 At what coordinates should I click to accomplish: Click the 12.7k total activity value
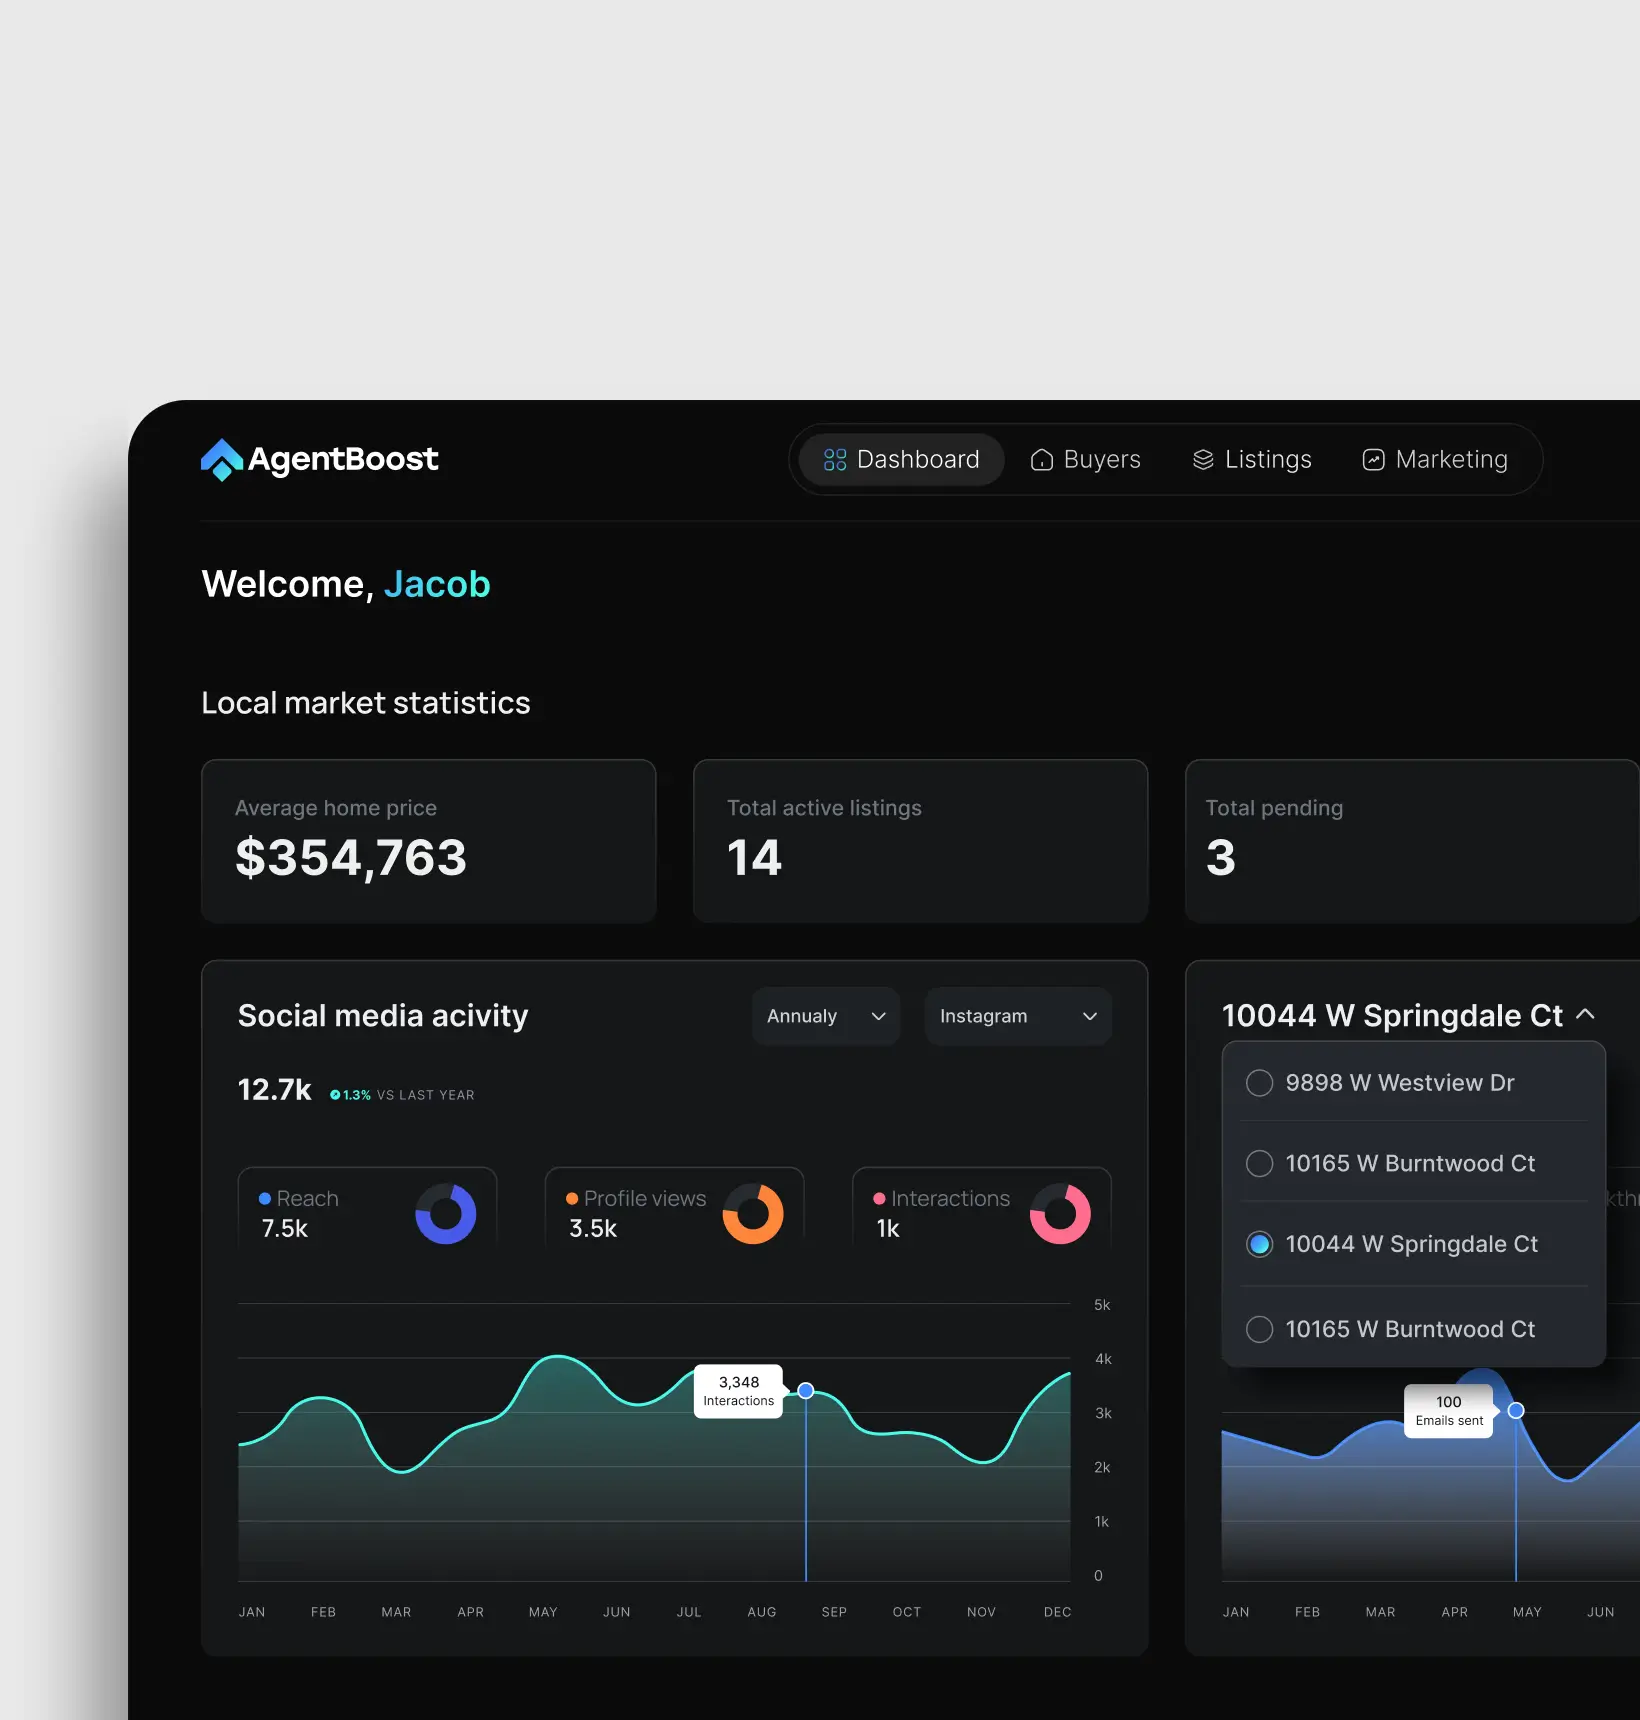click(x=274, y=1090)
